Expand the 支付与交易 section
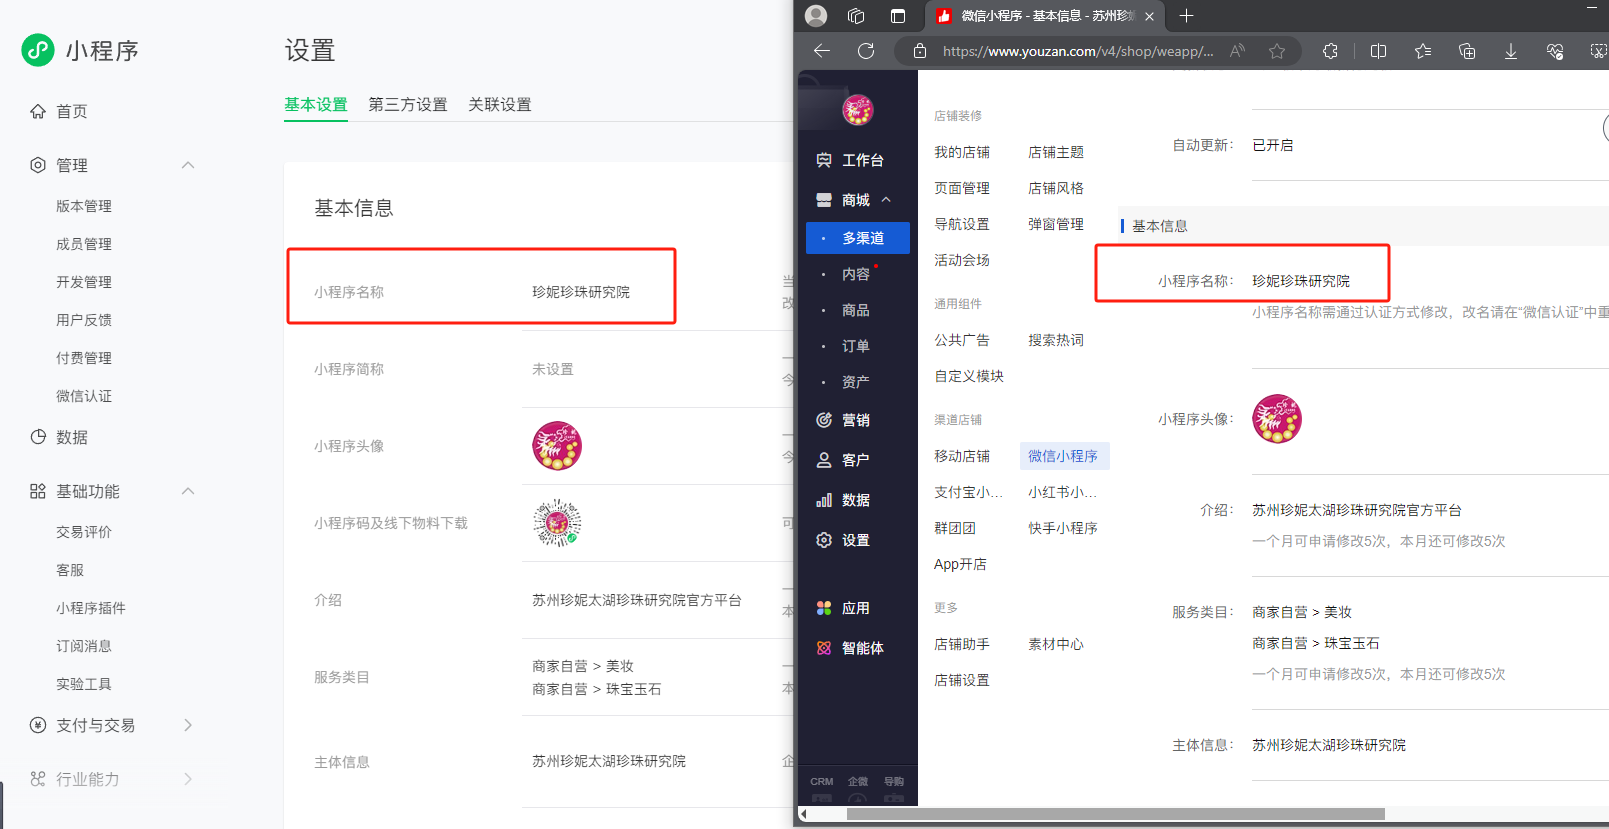Viewport: 1609px width, 829px height. (x=188, y=725)
